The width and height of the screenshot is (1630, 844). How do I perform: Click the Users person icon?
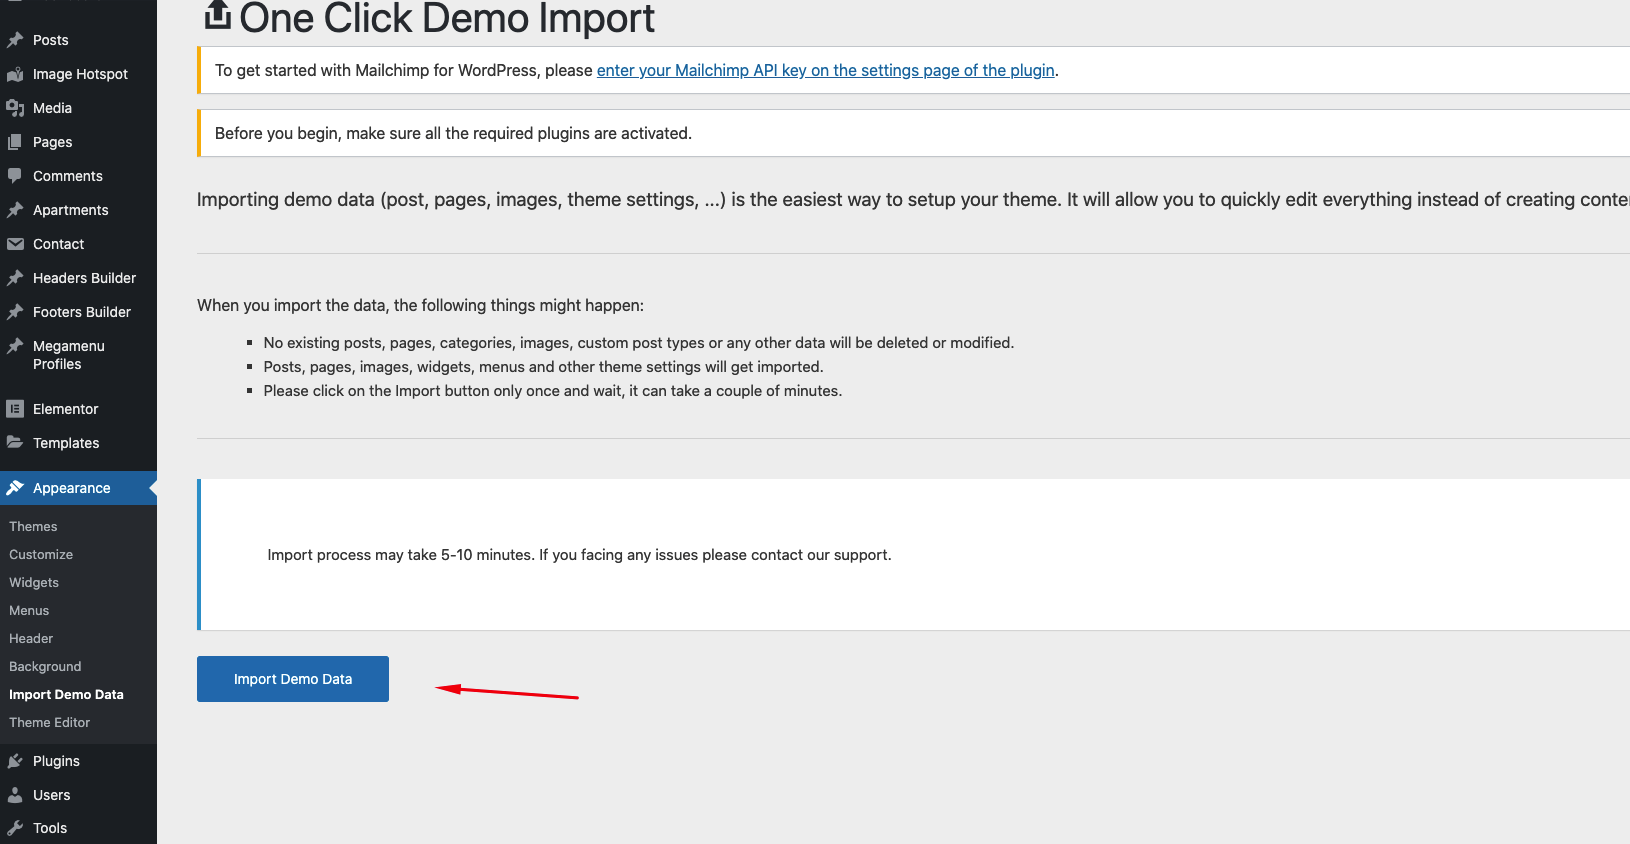tap(15, 795)
